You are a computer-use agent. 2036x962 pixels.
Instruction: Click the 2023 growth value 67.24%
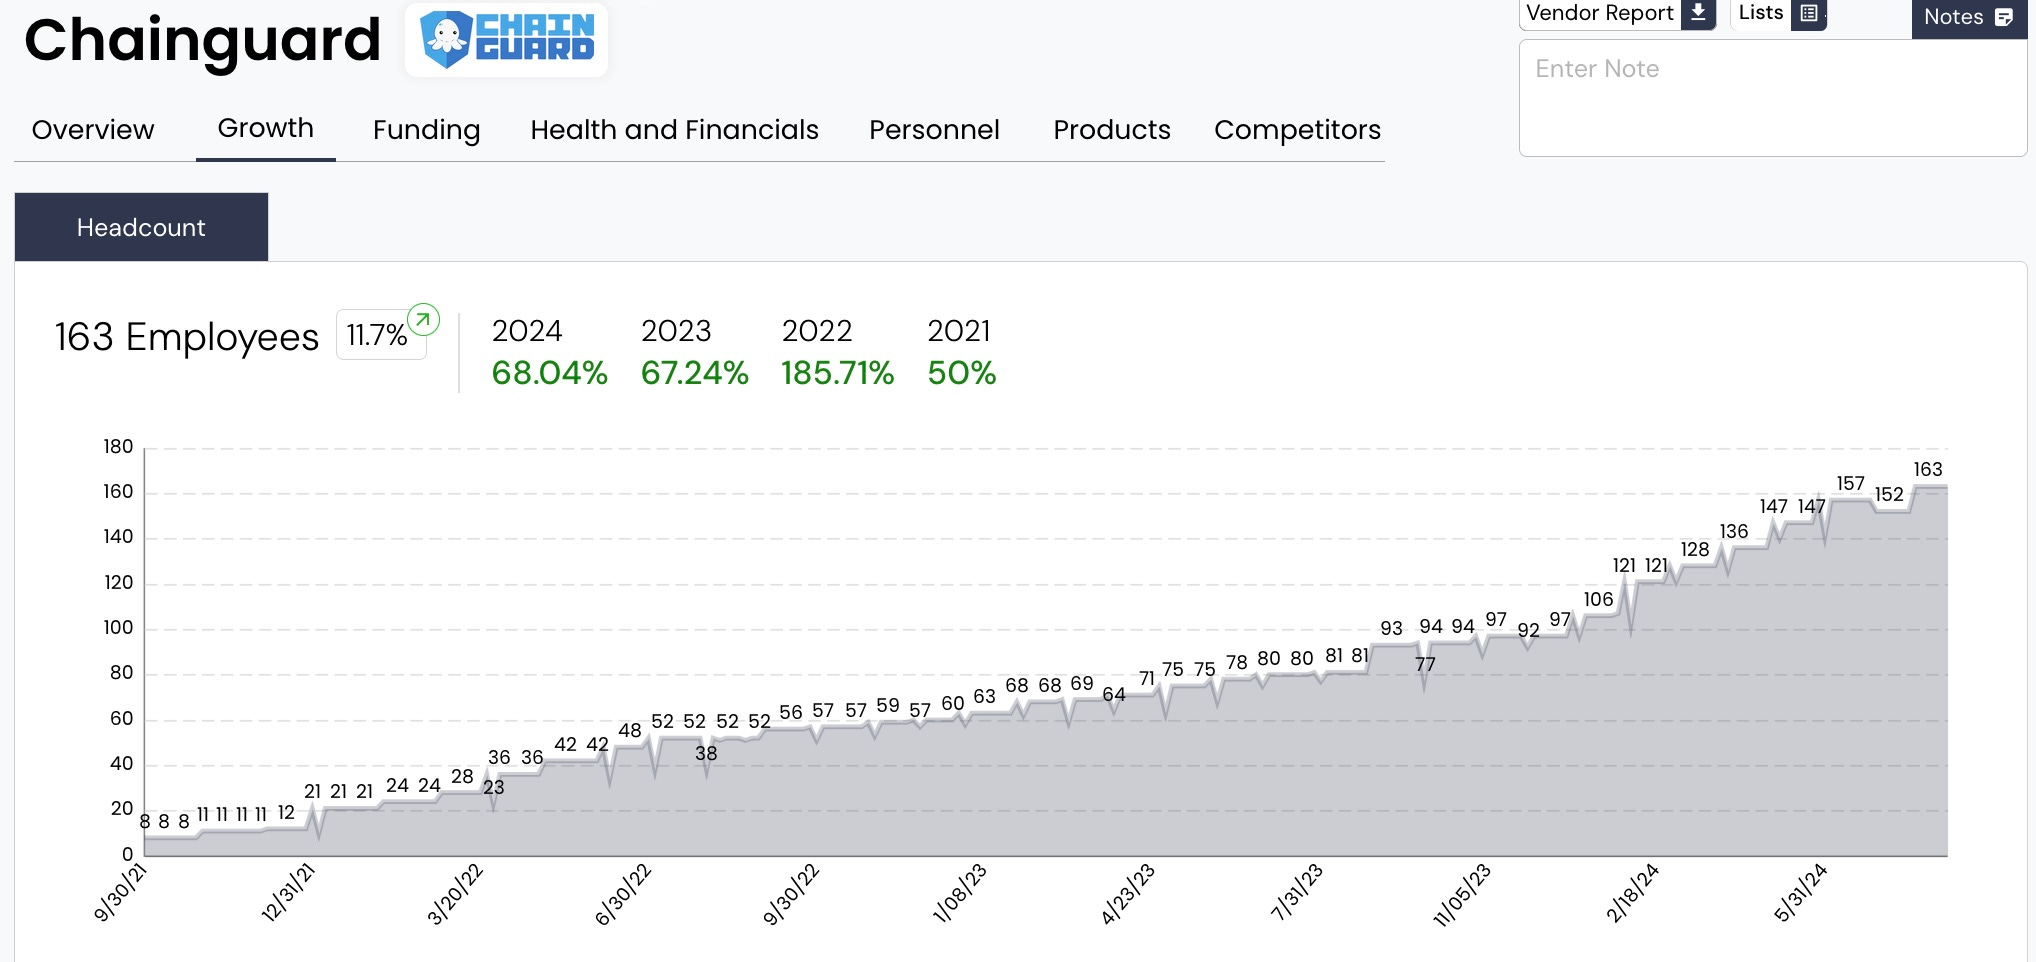point(694,373)
